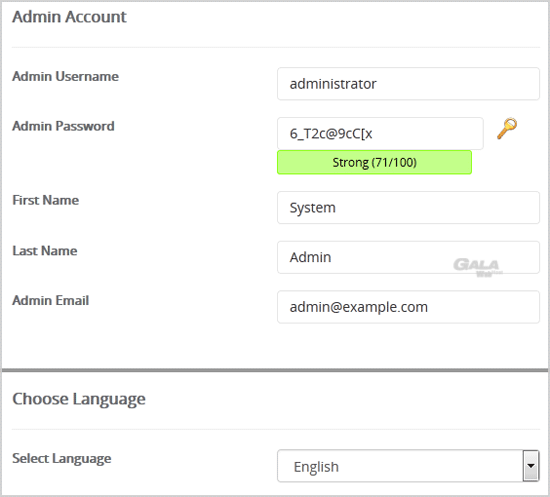The height and width of the screenshot is (497, 550).
Task: Click the Last Name label
Action: point(45,250)
